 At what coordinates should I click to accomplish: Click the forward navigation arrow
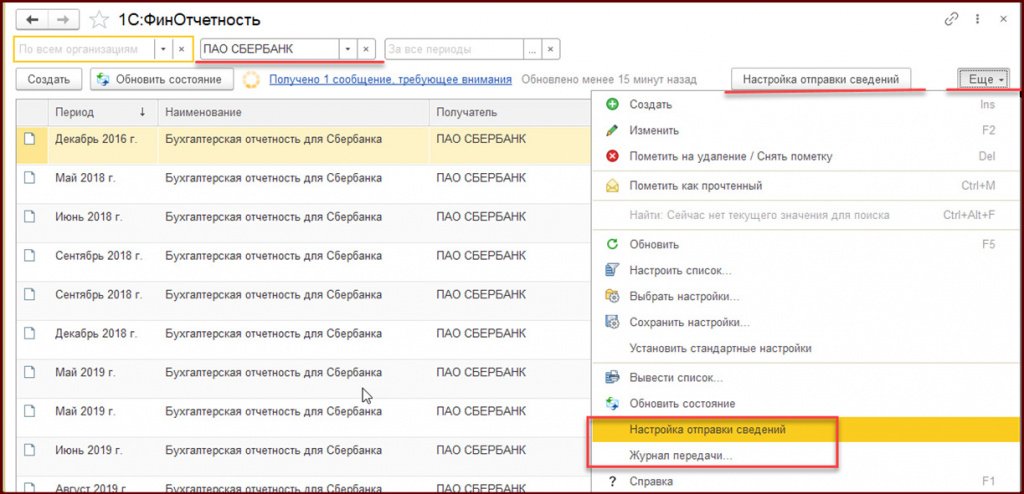pyautogui.click(x=63, y=19)
